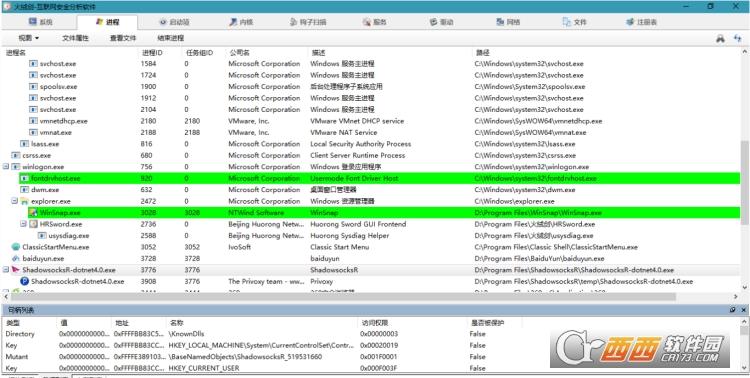Screen dimensions: 750x378
Task: Open the 注册表 tab
Action: click(641, 22)
